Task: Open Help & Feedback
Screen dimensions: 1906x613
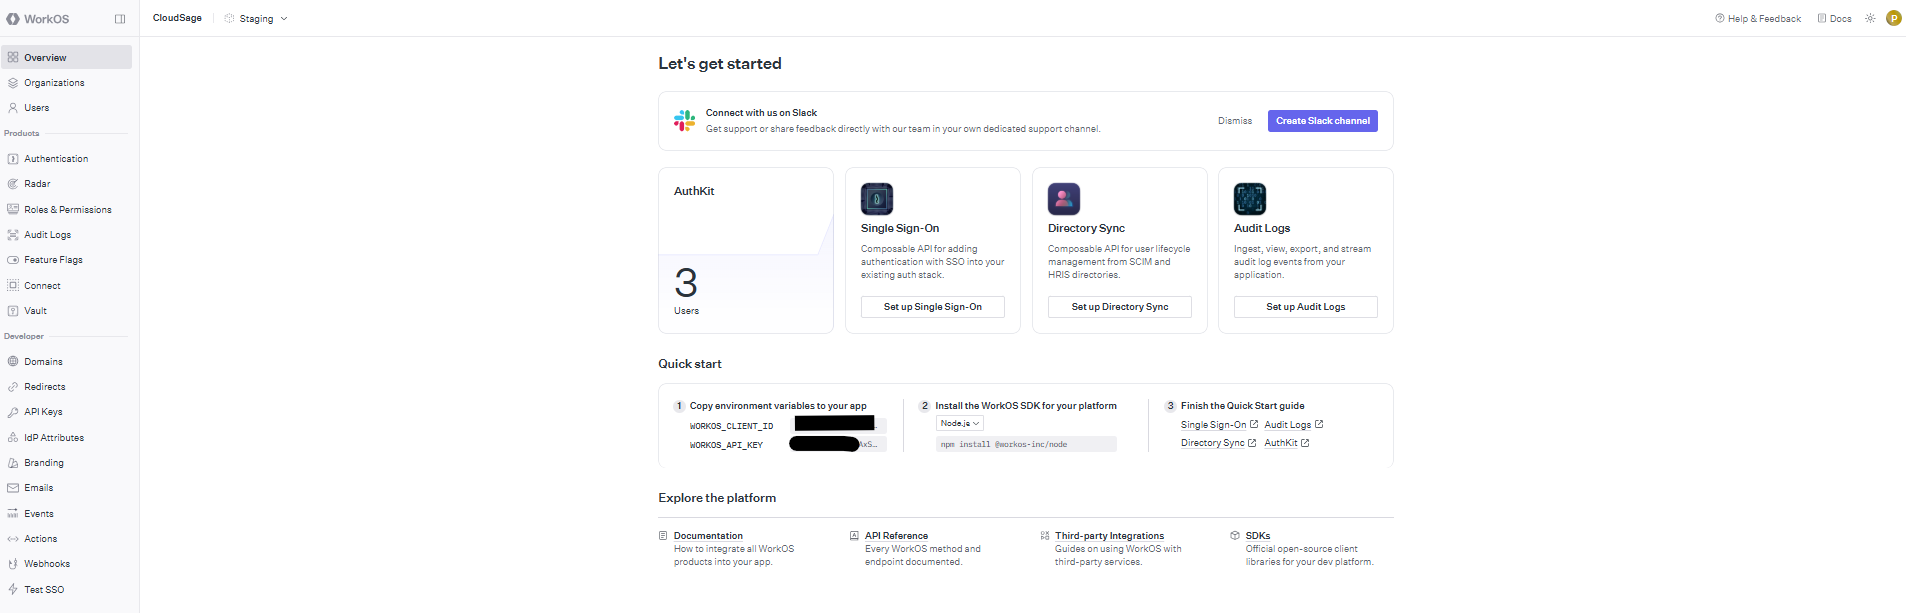Action: tap(1758, 19)
